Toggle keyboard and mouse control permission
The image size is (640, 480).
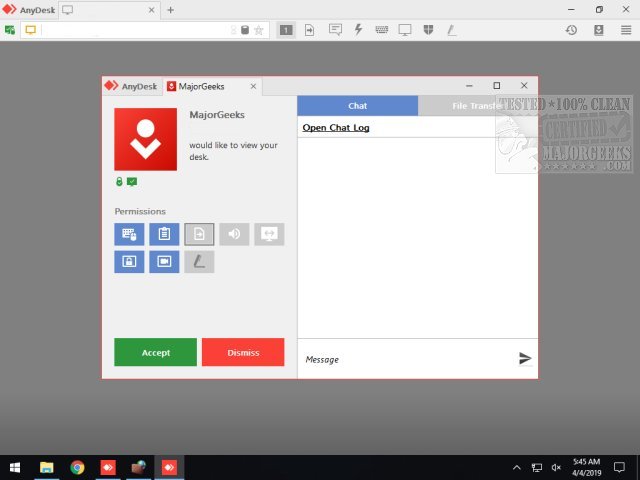tap(129, 234)
